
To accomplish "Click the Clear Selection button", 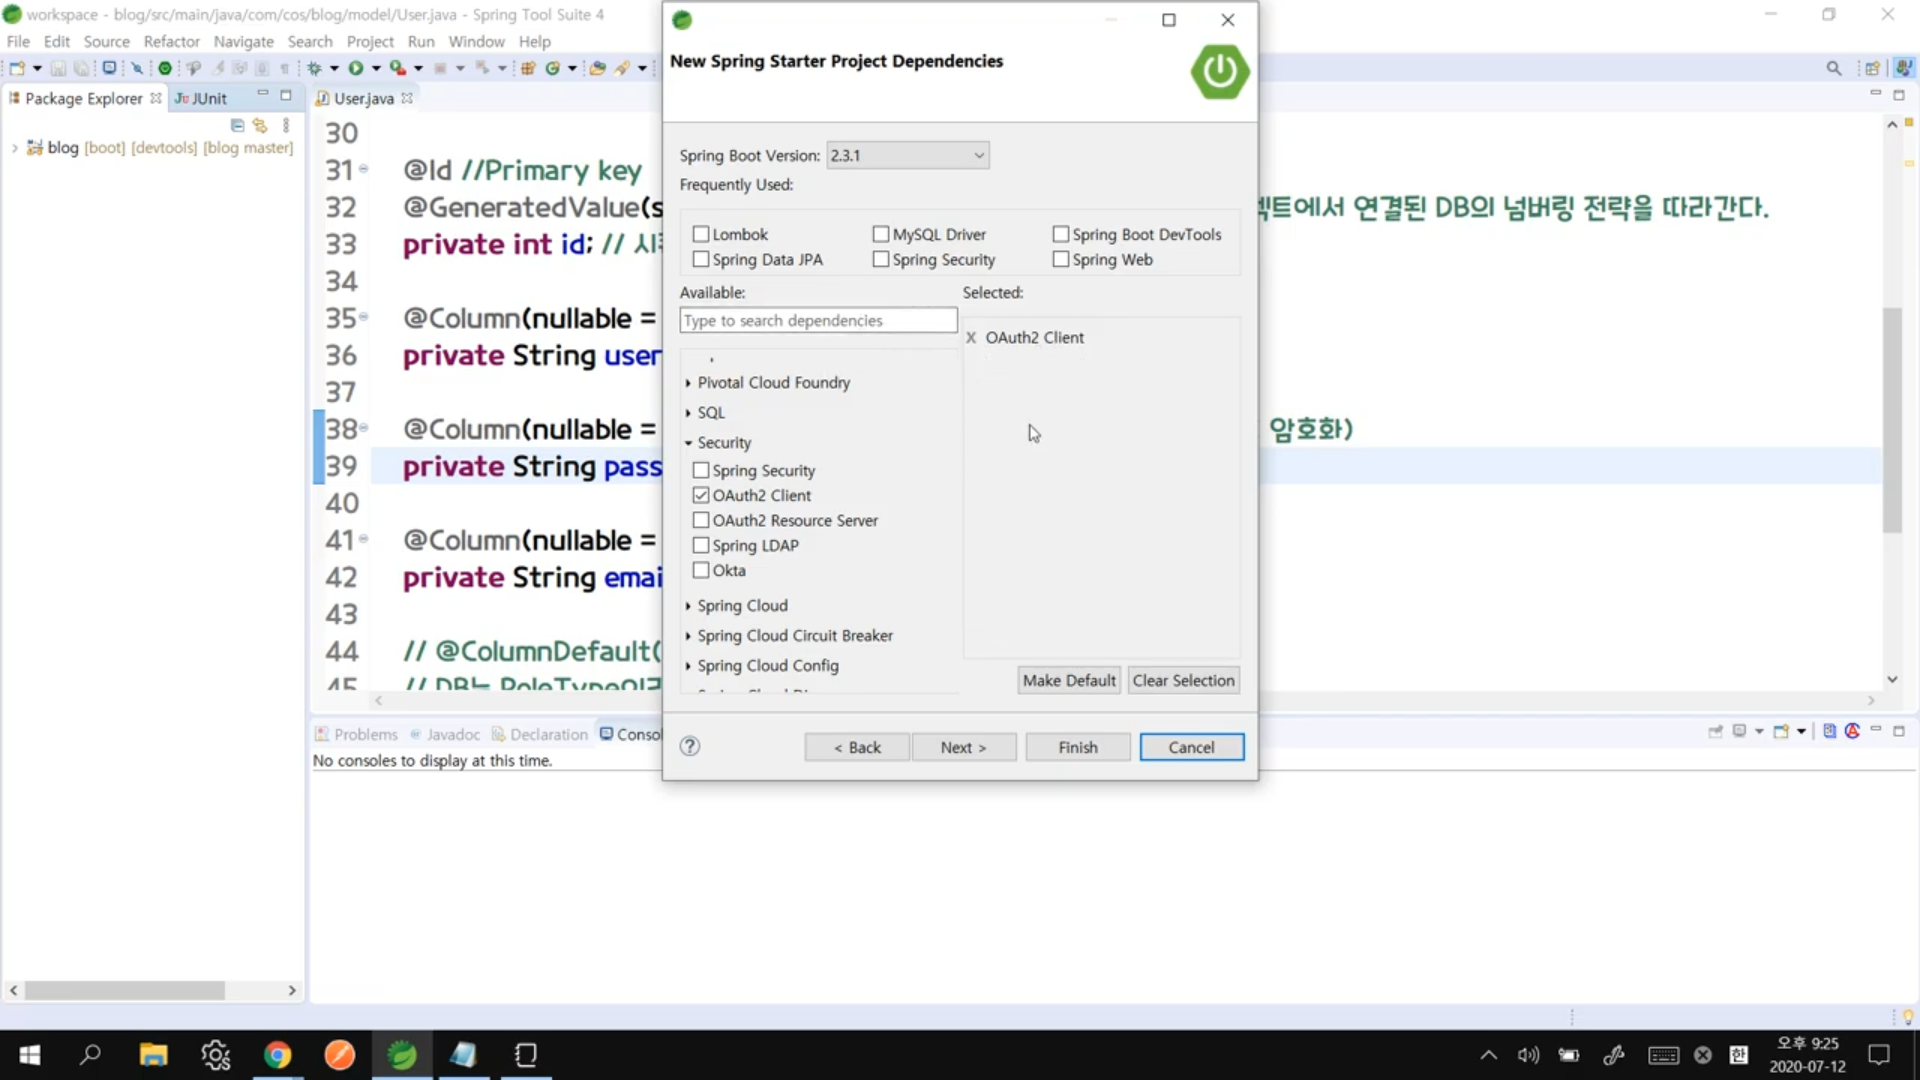I will 1183,680.
